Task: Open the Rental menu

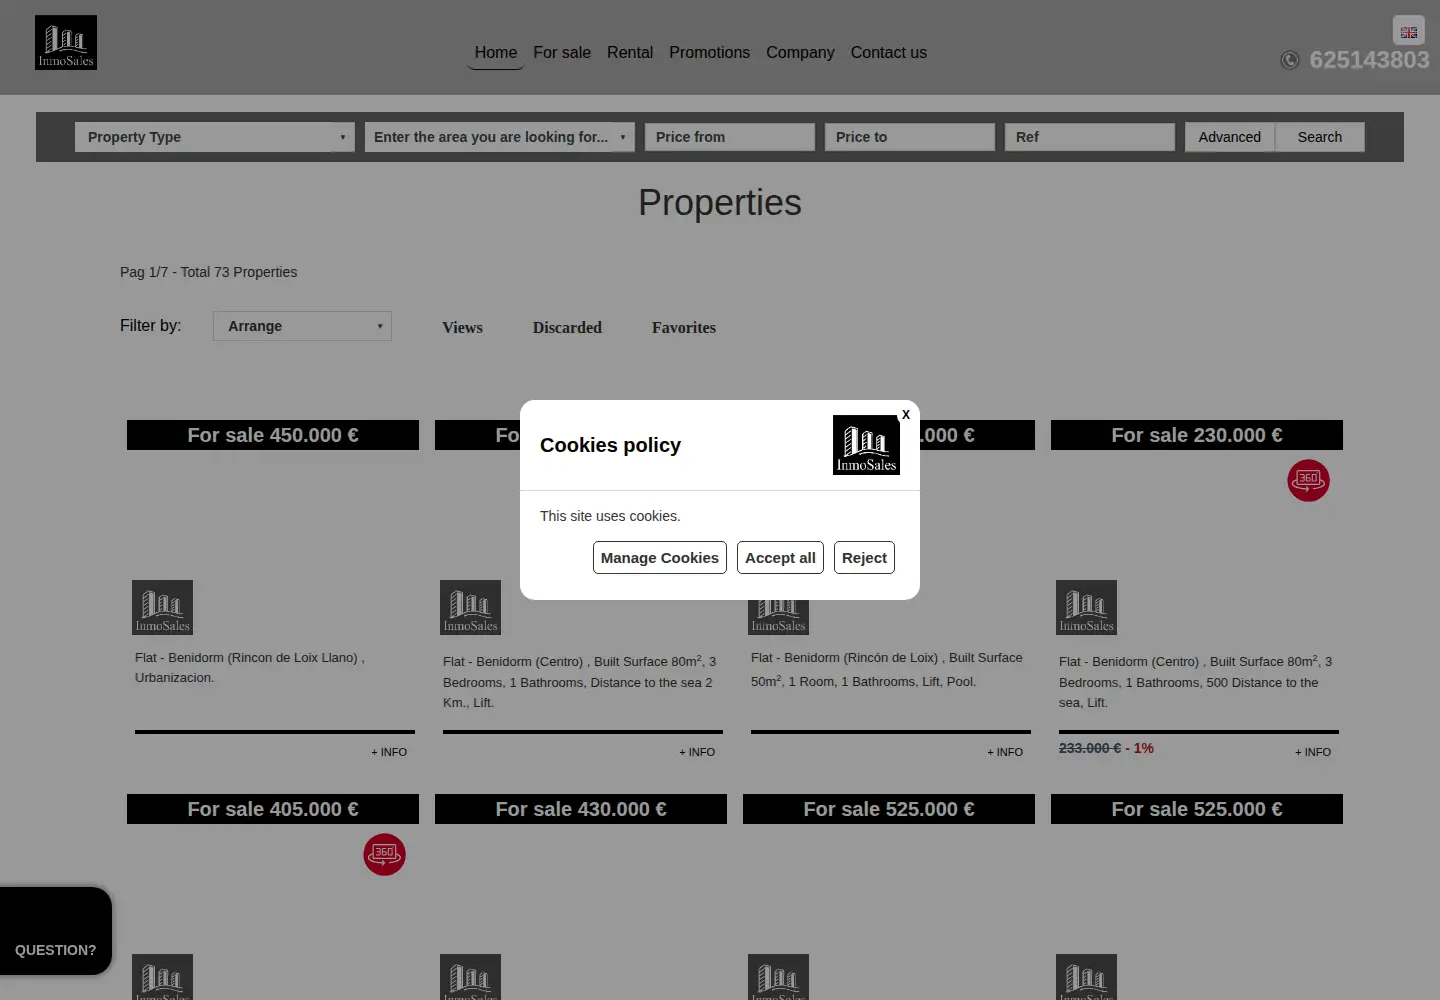Action: [630, 52]
